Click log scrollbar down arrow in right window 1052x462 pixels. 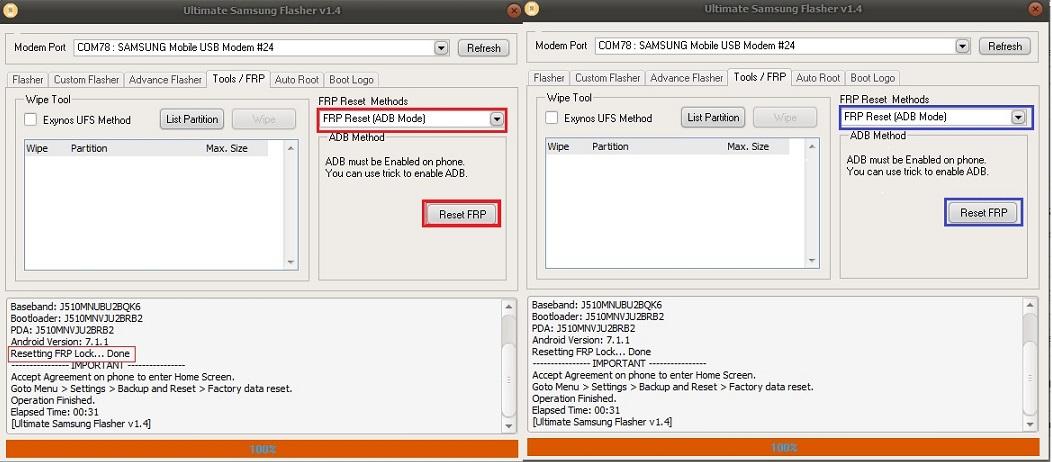[1031, 424]
